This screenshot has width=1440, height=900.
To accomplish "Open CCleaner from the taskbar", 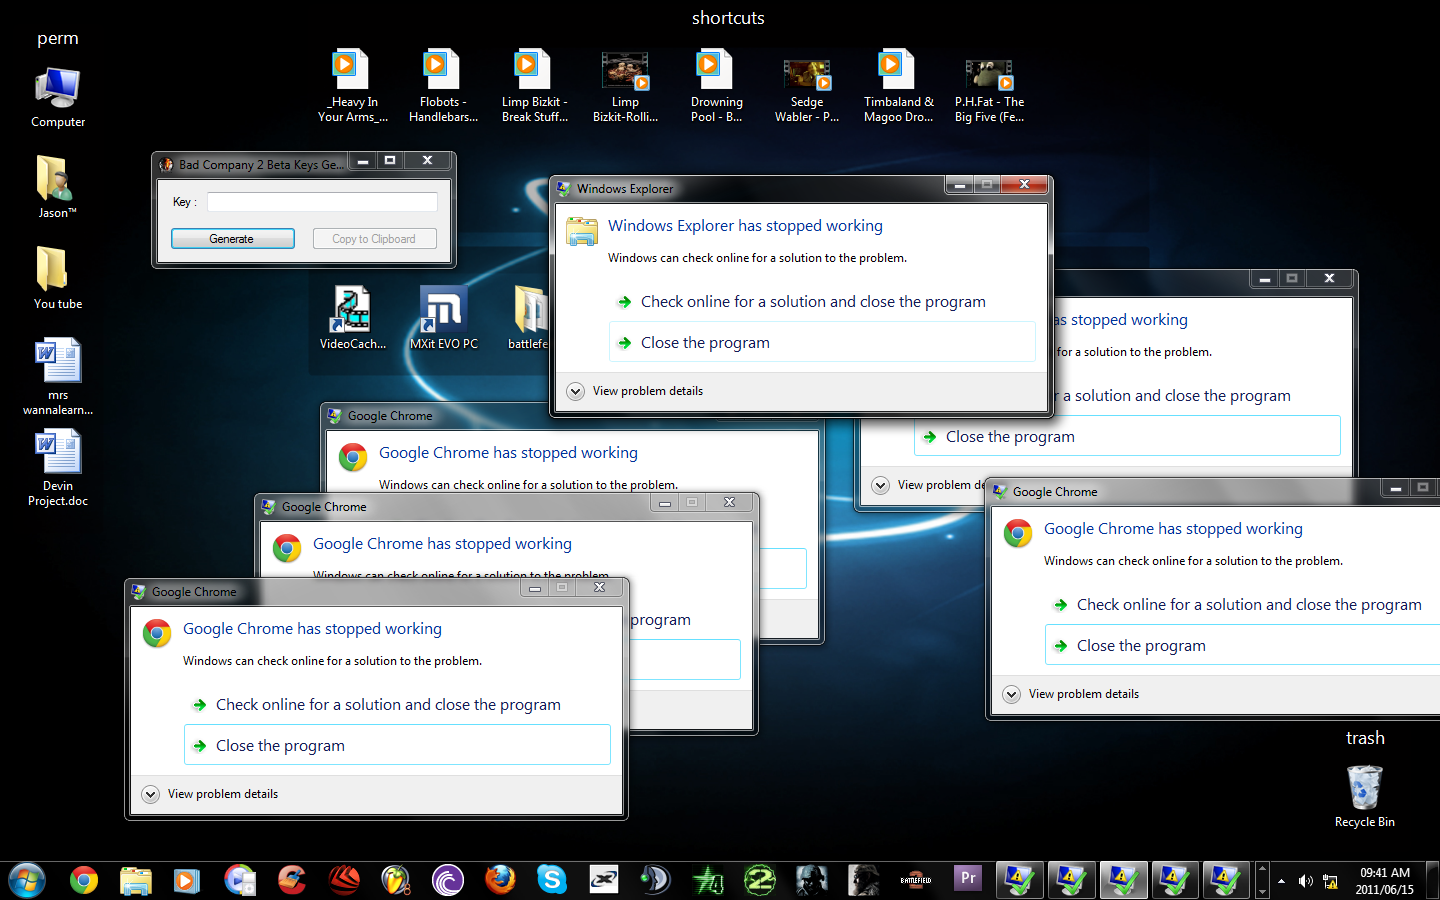I will pyautogui.click(x=292, y=880).
